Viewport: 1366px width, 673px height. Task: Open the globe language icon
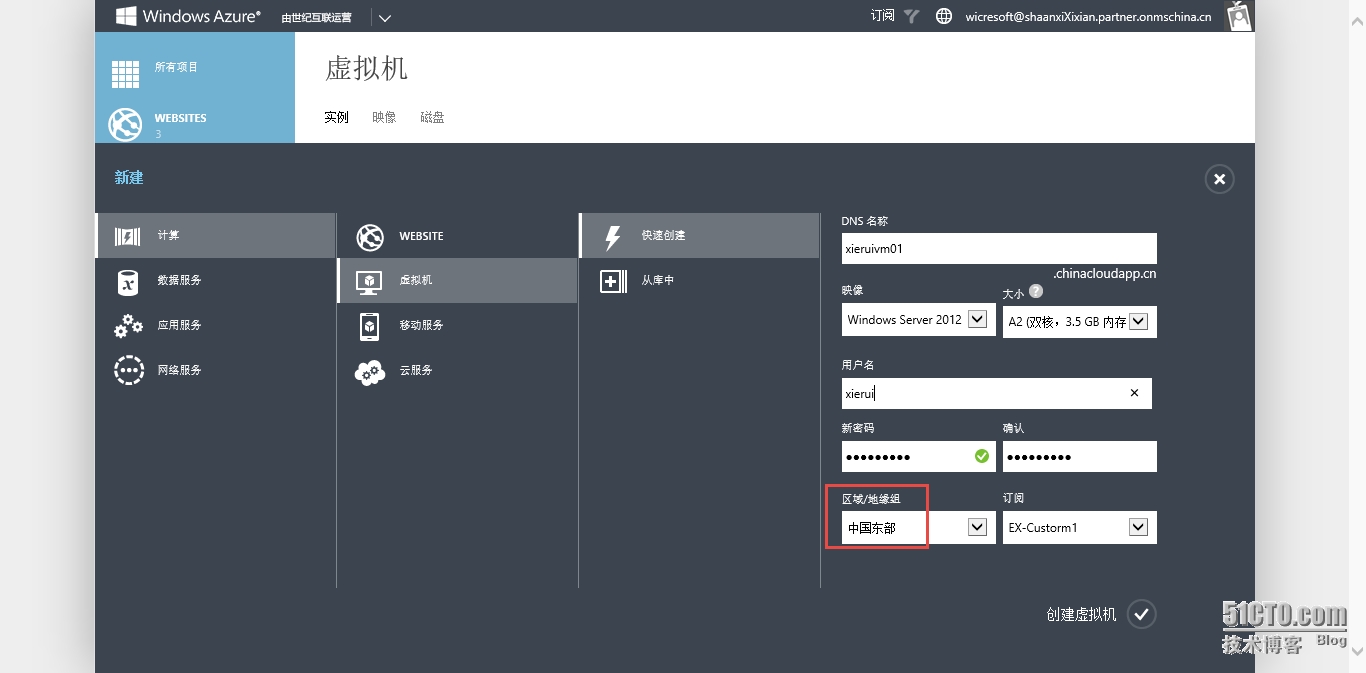pyautogui.click(x=943, y=16)
